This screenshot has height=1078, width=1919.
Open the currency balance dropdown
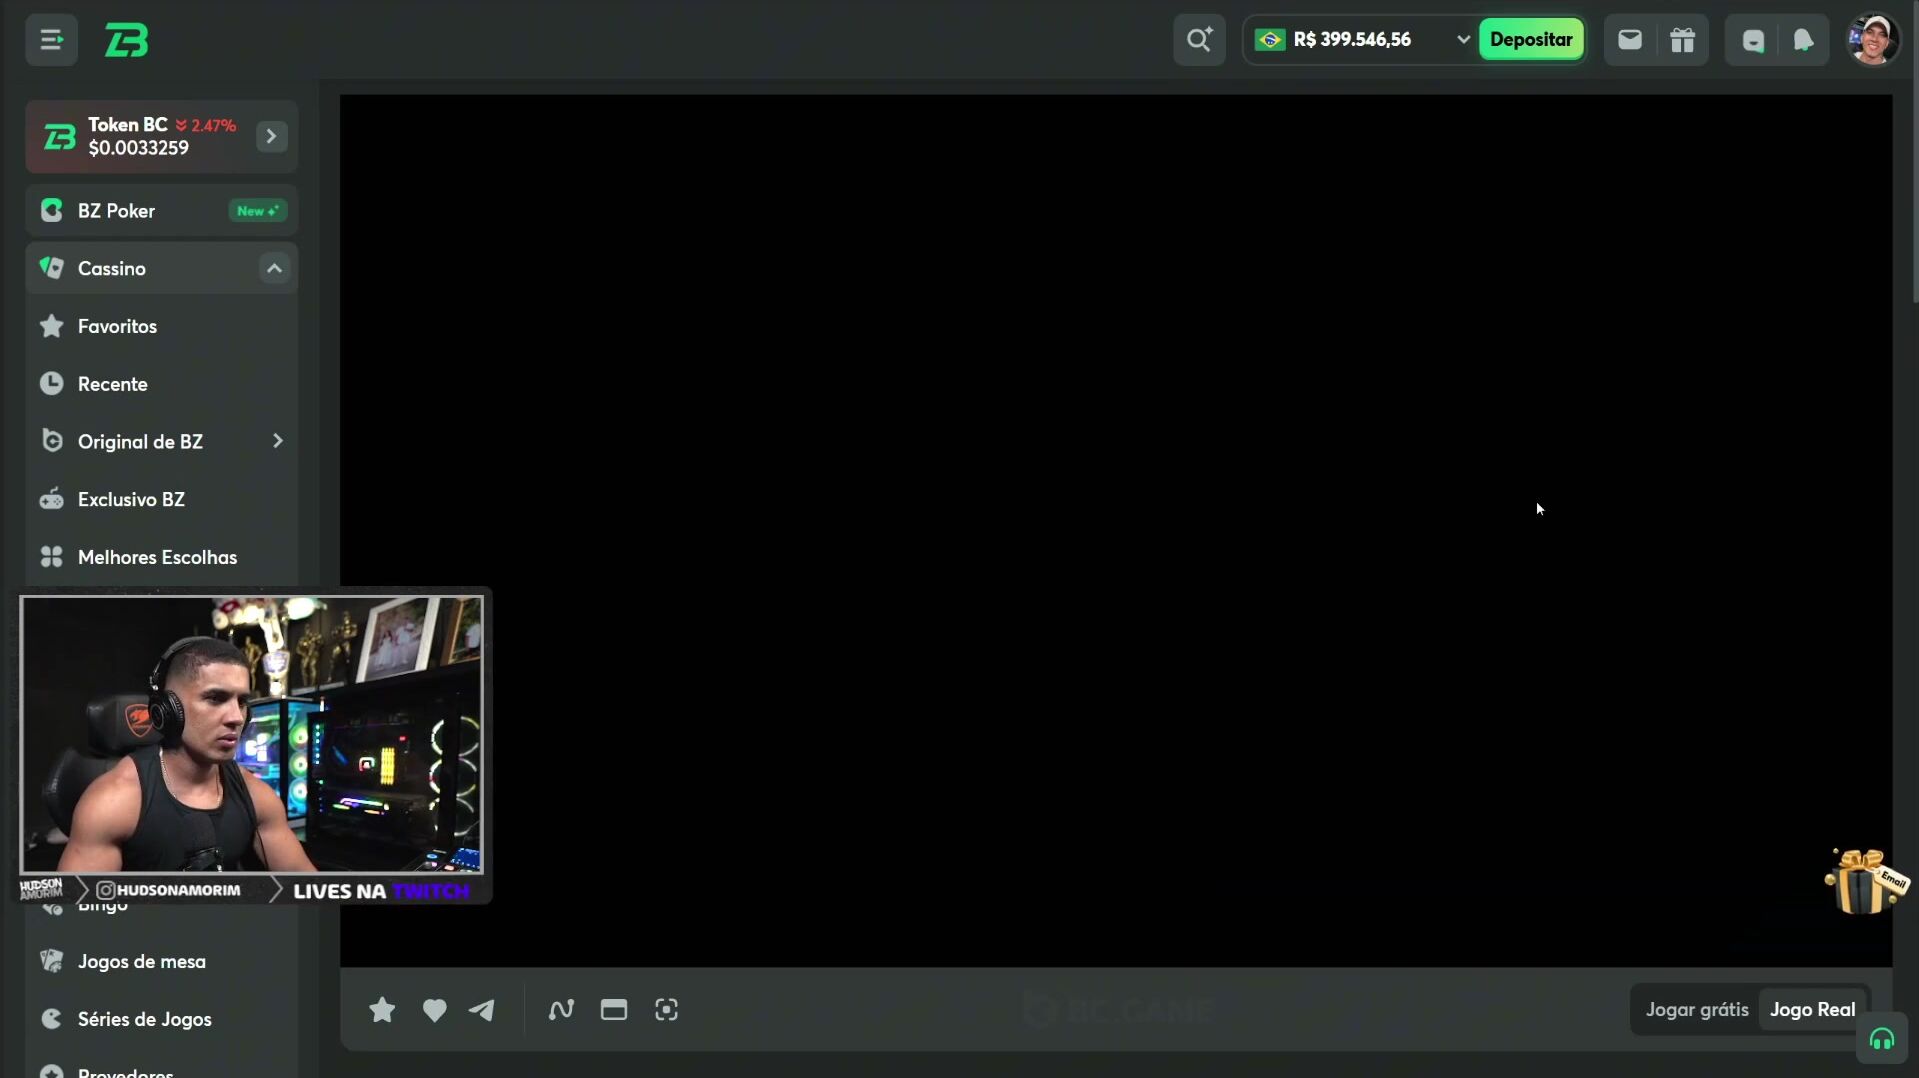(1462, 40)
